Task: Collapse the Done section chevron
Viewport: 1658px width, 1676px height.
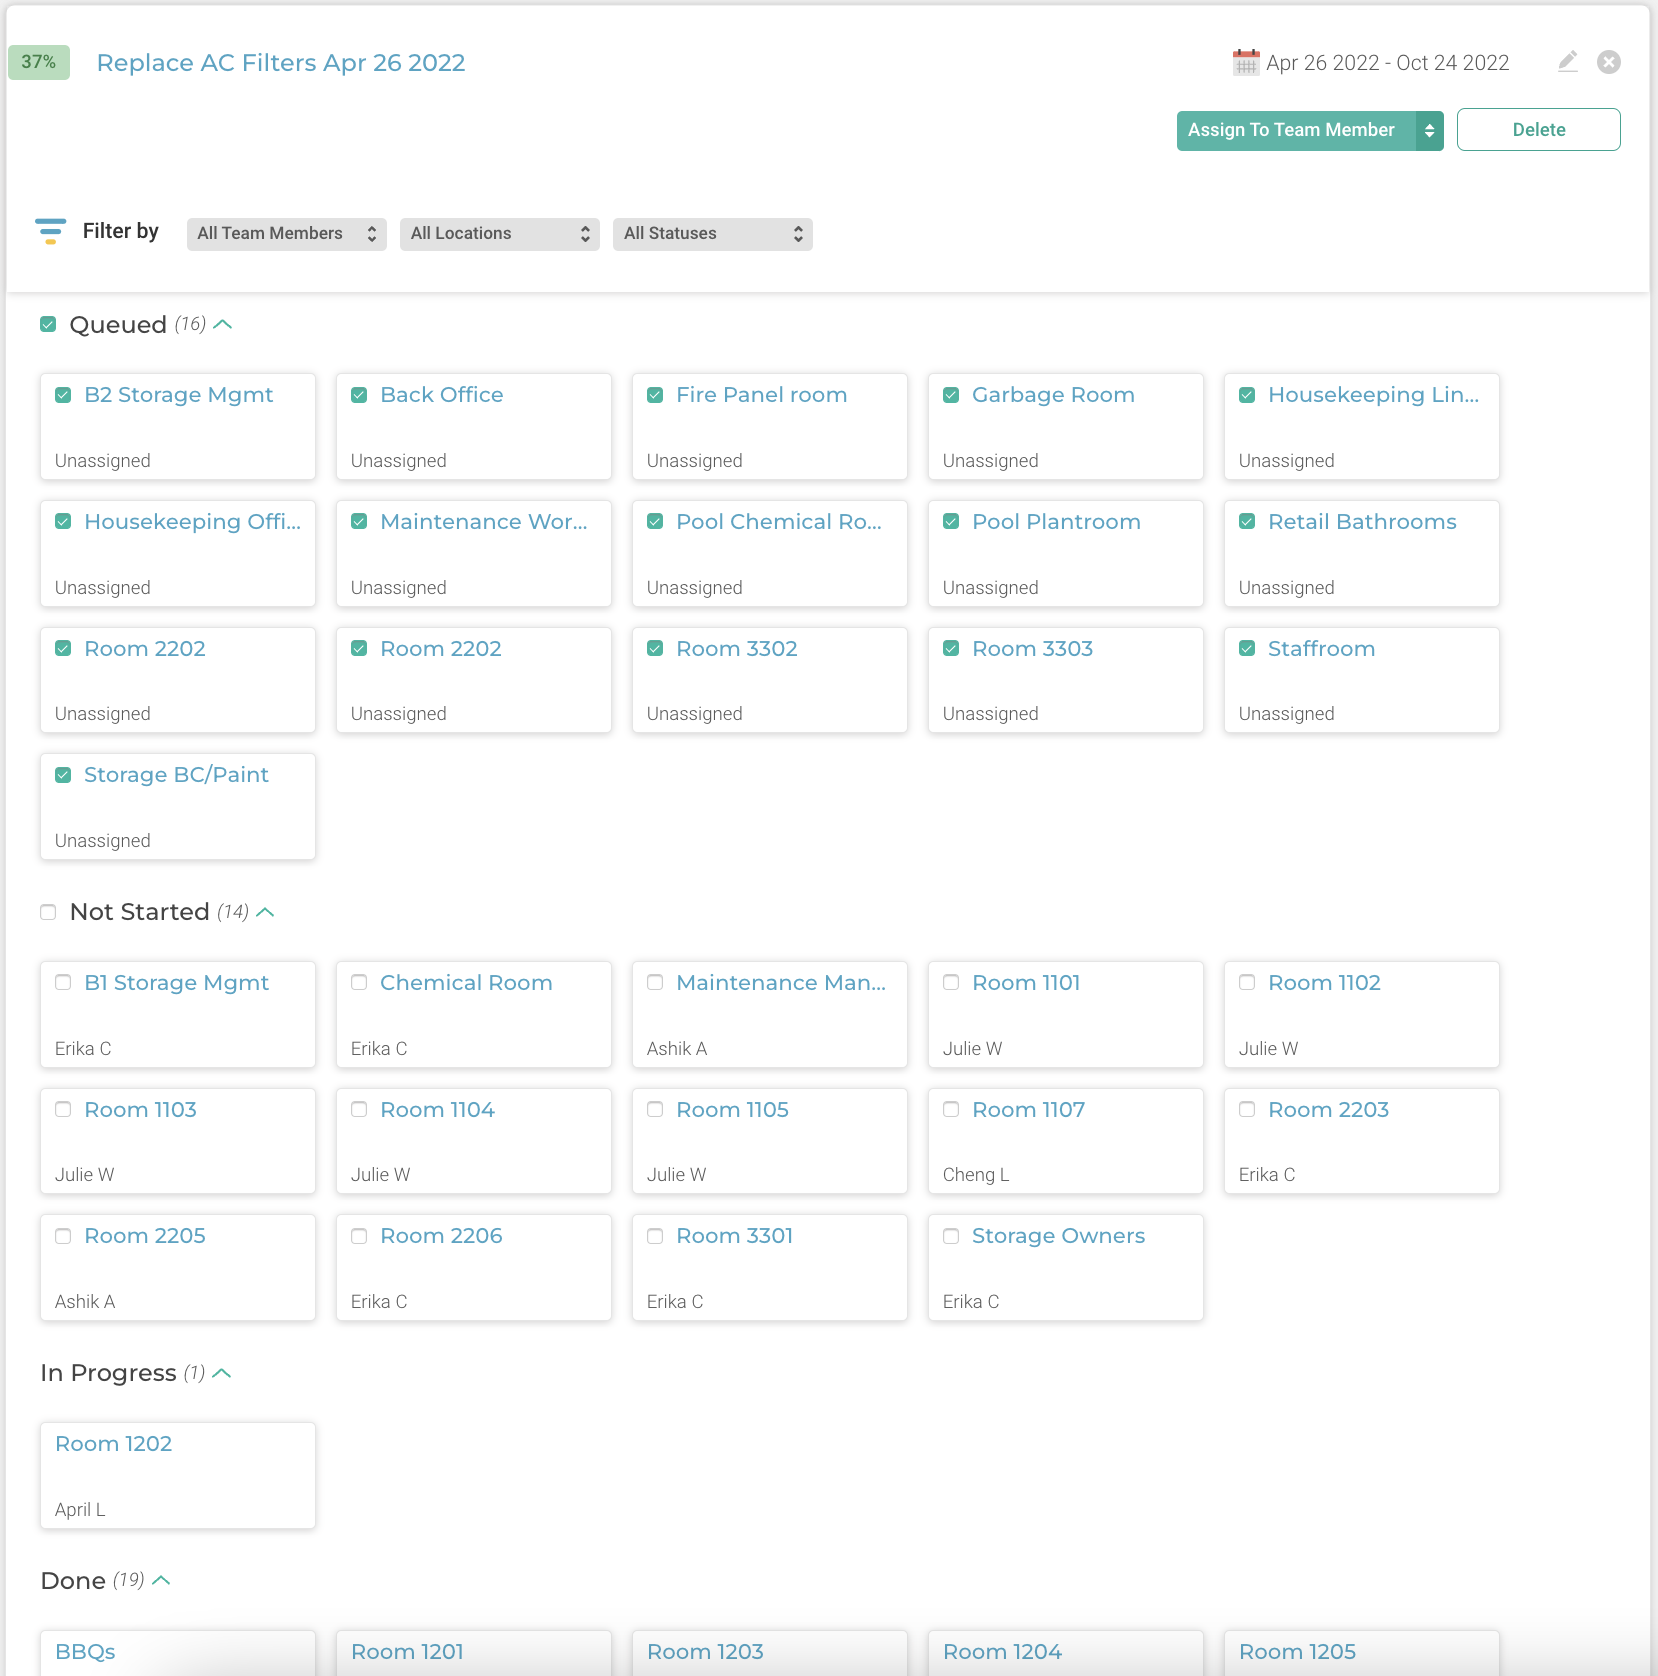Action: coord(161,1580)
